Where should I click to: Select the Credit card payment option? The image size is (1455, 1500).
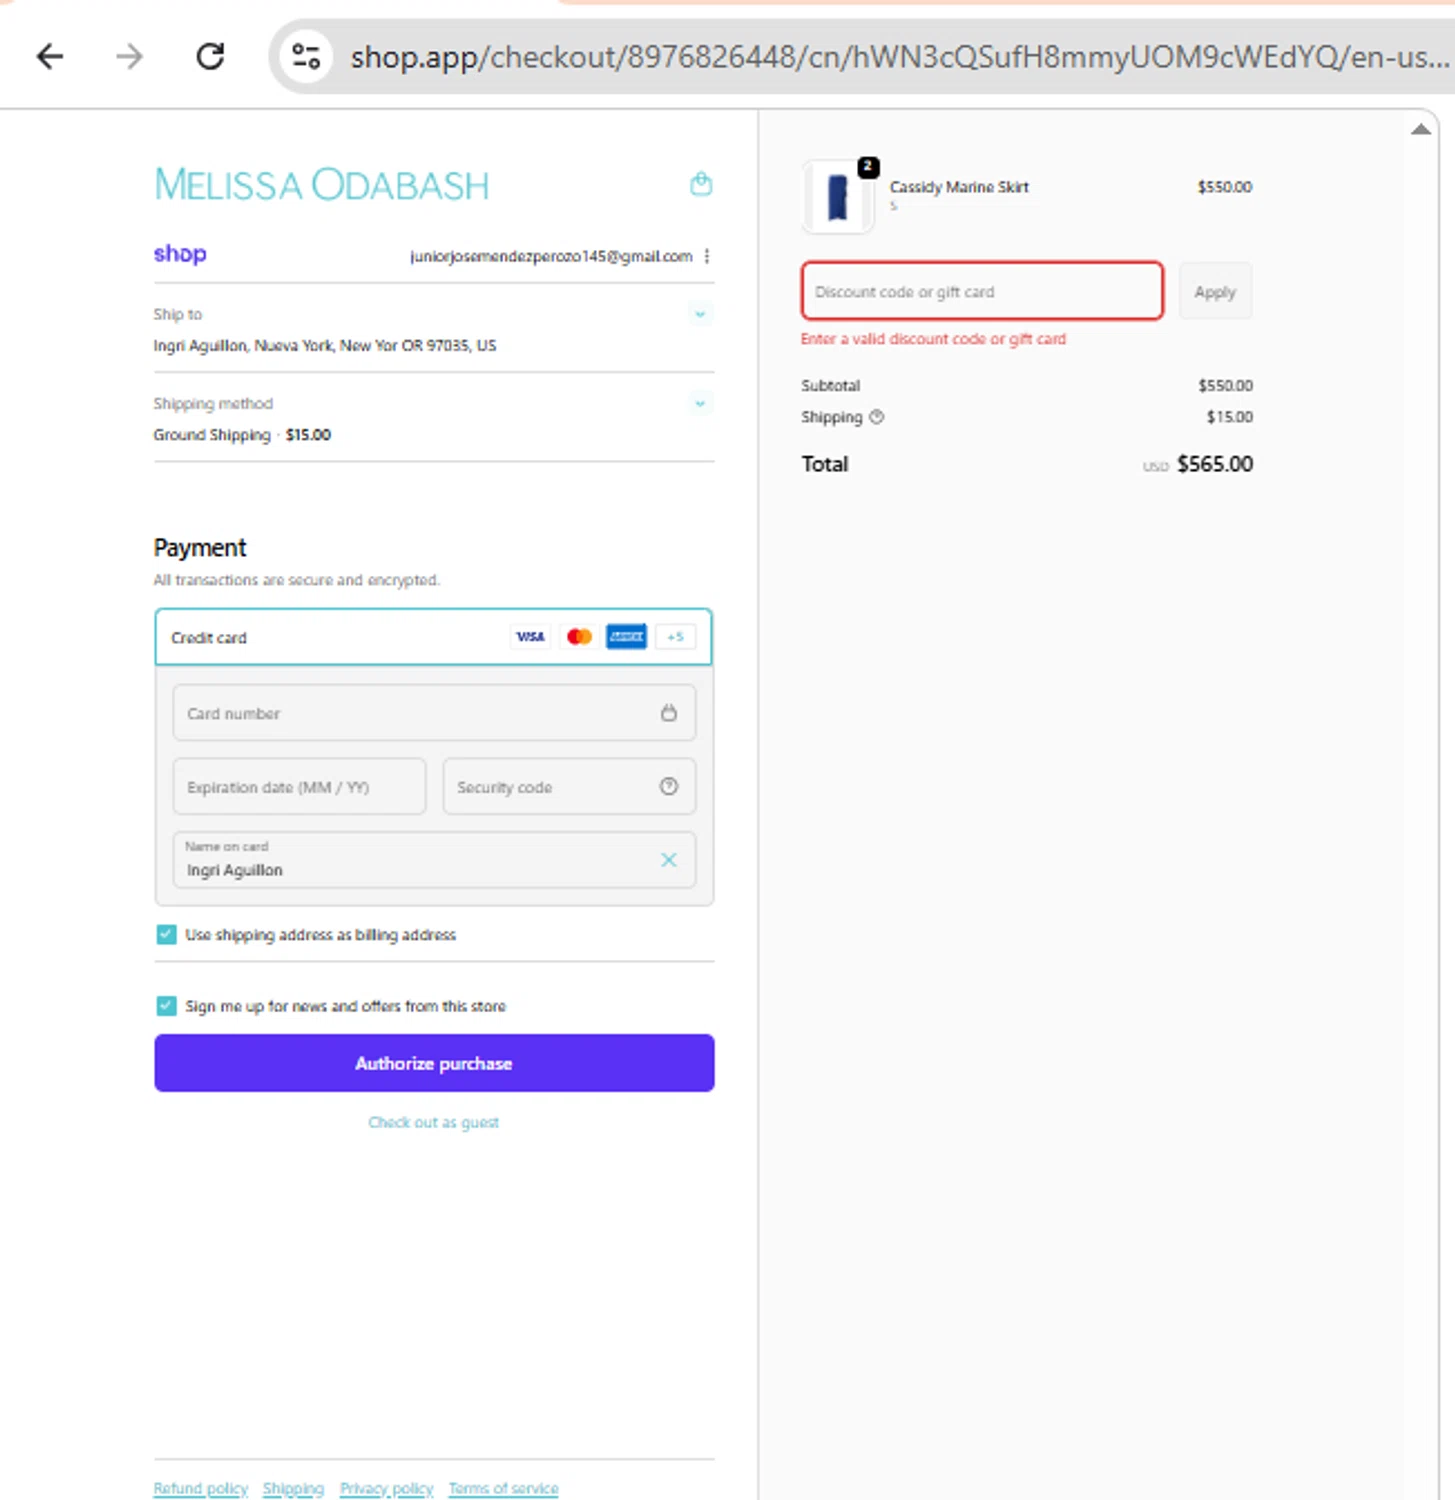pos(433,637)
